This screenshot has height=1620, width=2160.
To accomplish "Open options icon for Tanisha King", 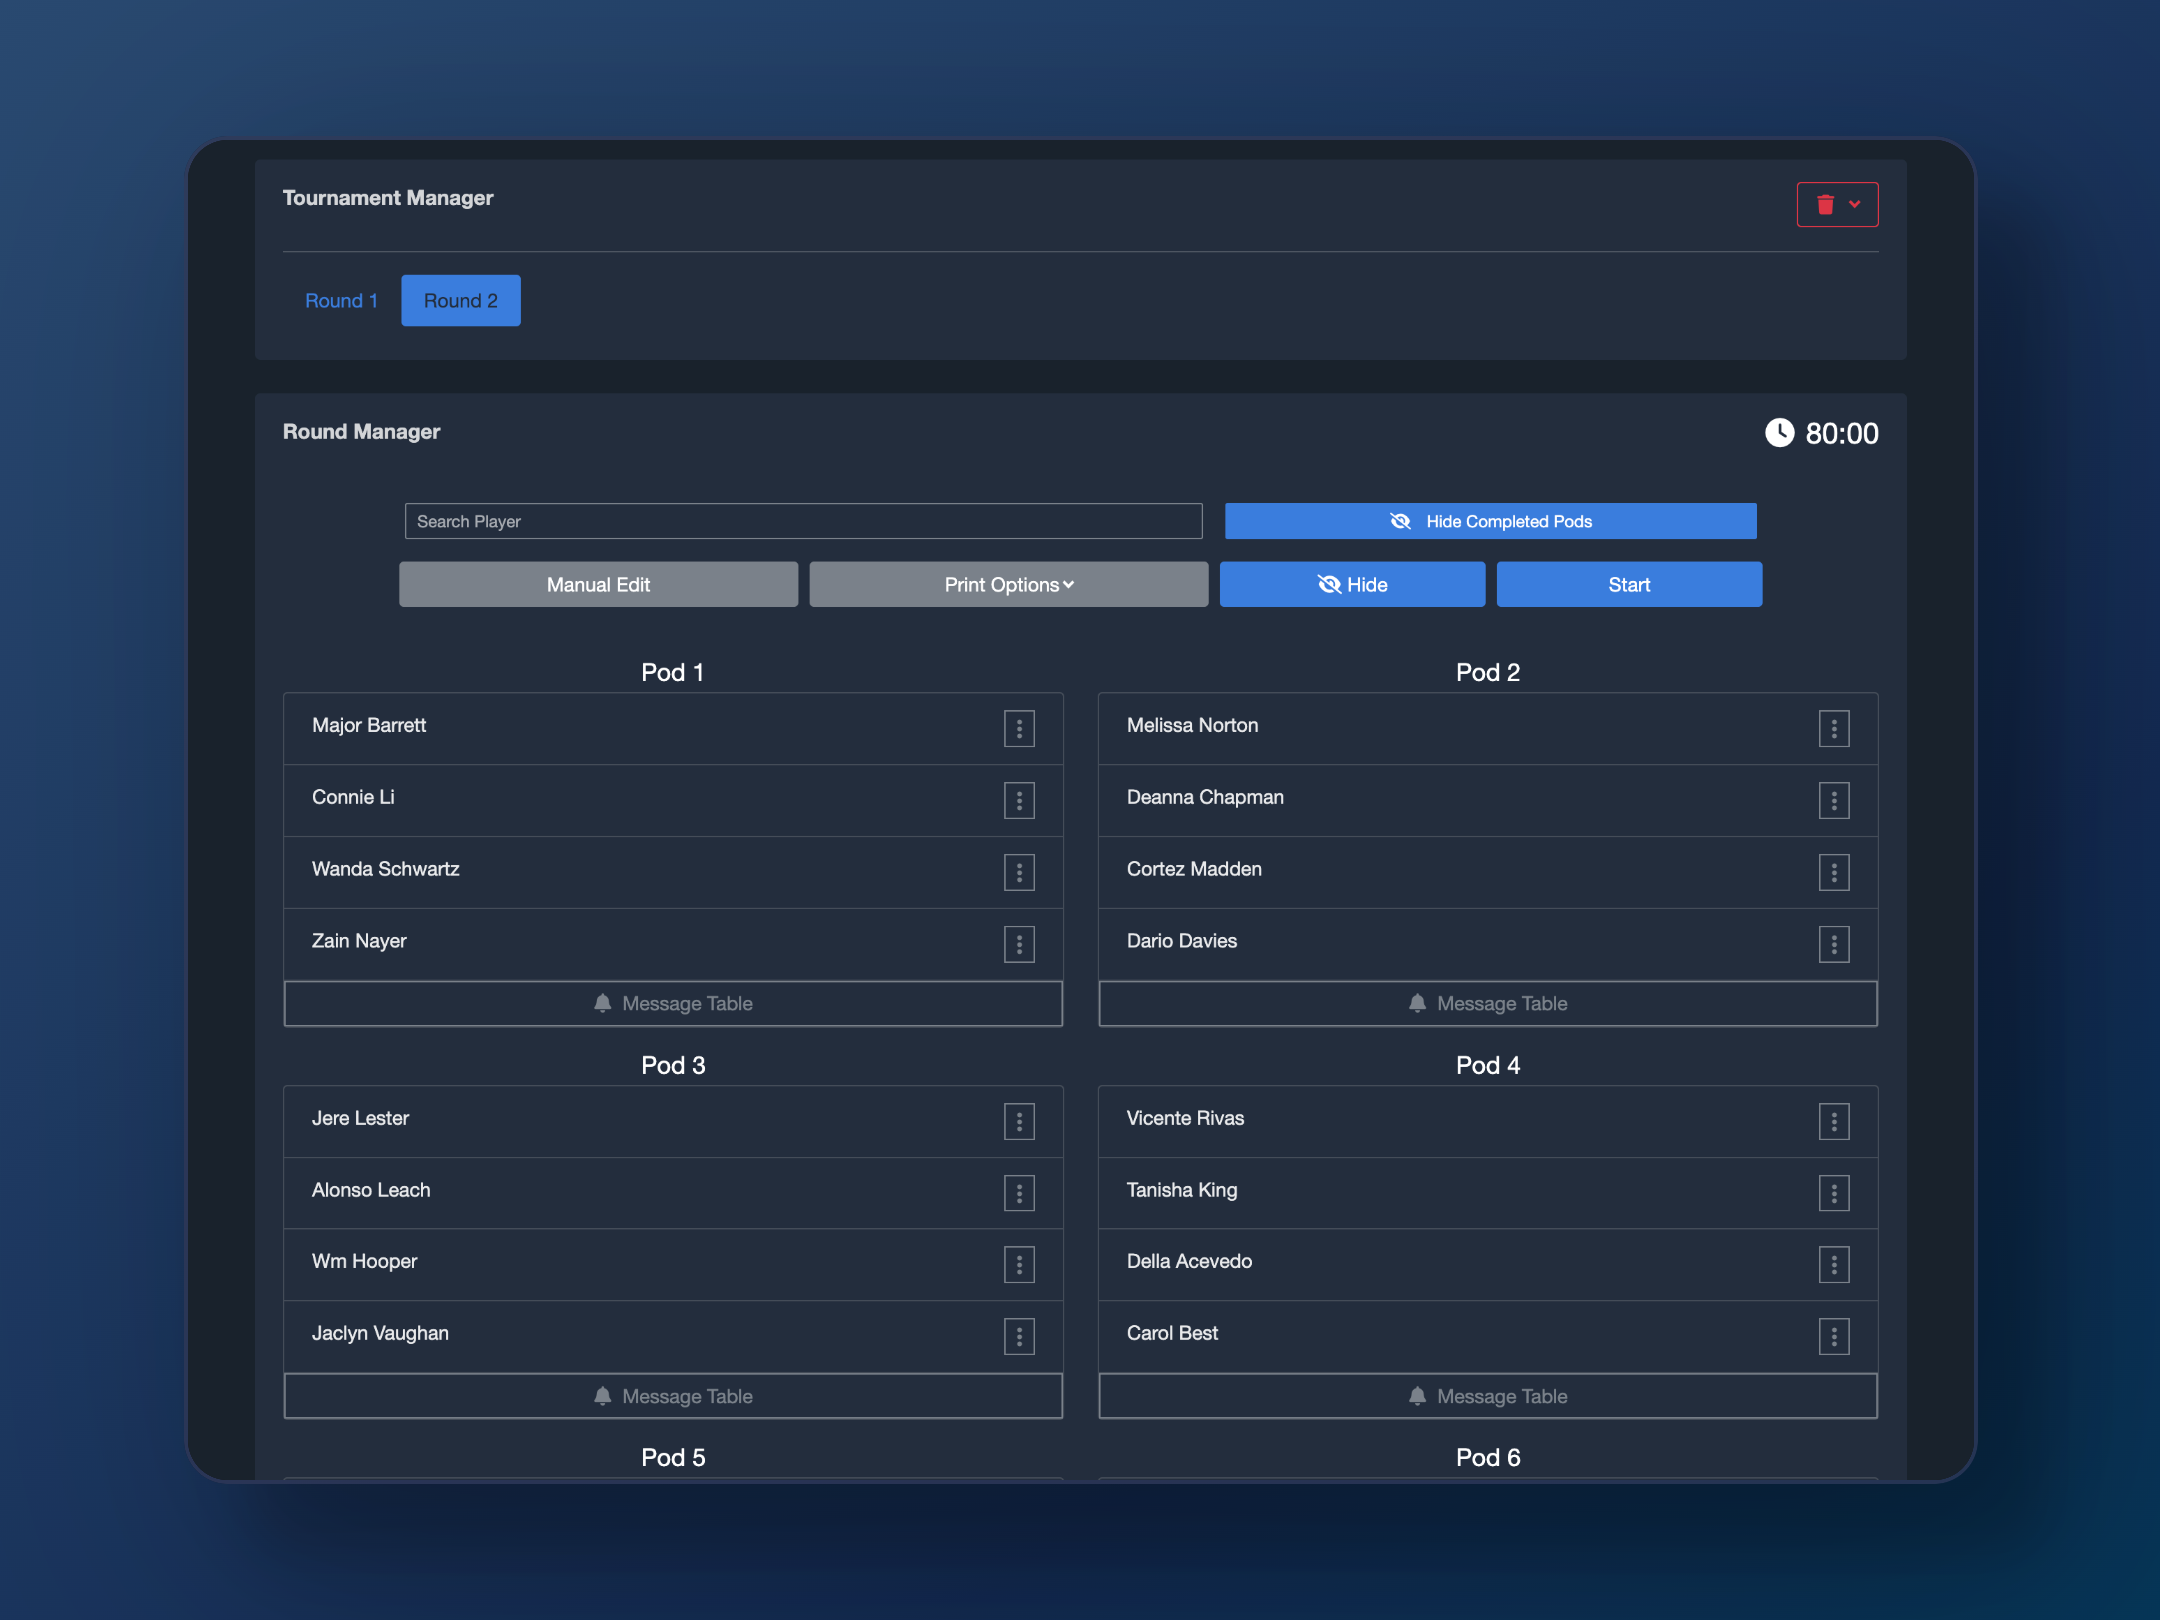I will click(1833, 1193).
